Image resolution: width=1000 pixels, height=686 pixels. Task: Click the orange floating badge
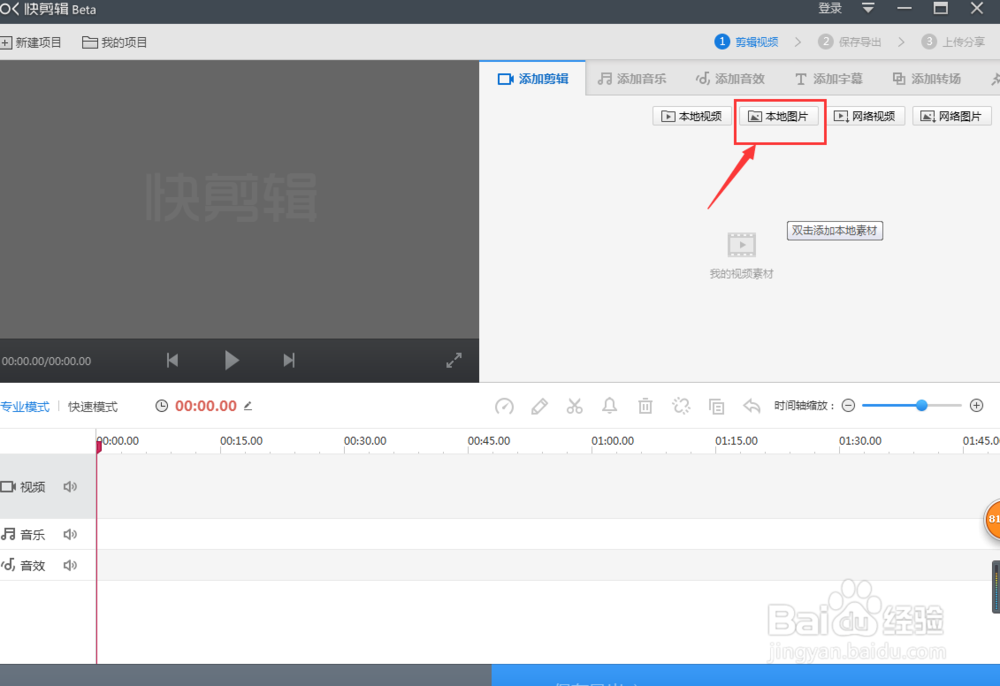click(992, 519)
